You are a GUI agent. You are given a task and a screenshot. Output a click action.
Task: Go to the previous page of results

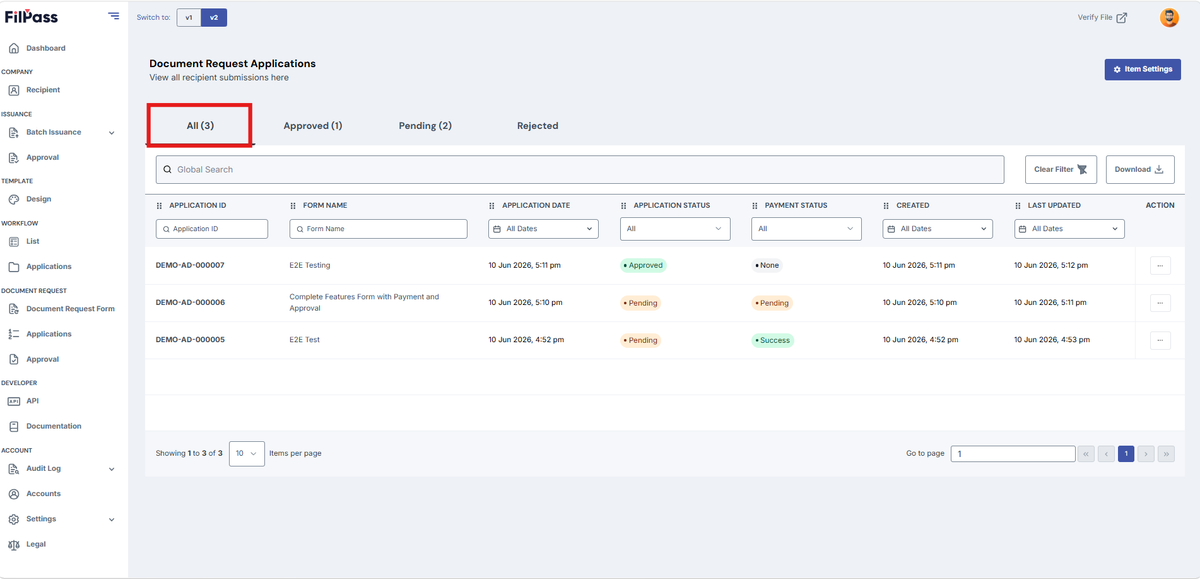(x=1106, y=454)
